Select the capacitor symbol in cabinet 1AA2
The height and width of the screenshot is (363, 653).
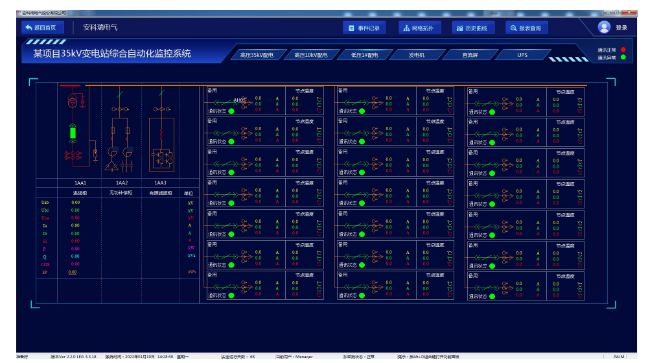coord(127,167)
